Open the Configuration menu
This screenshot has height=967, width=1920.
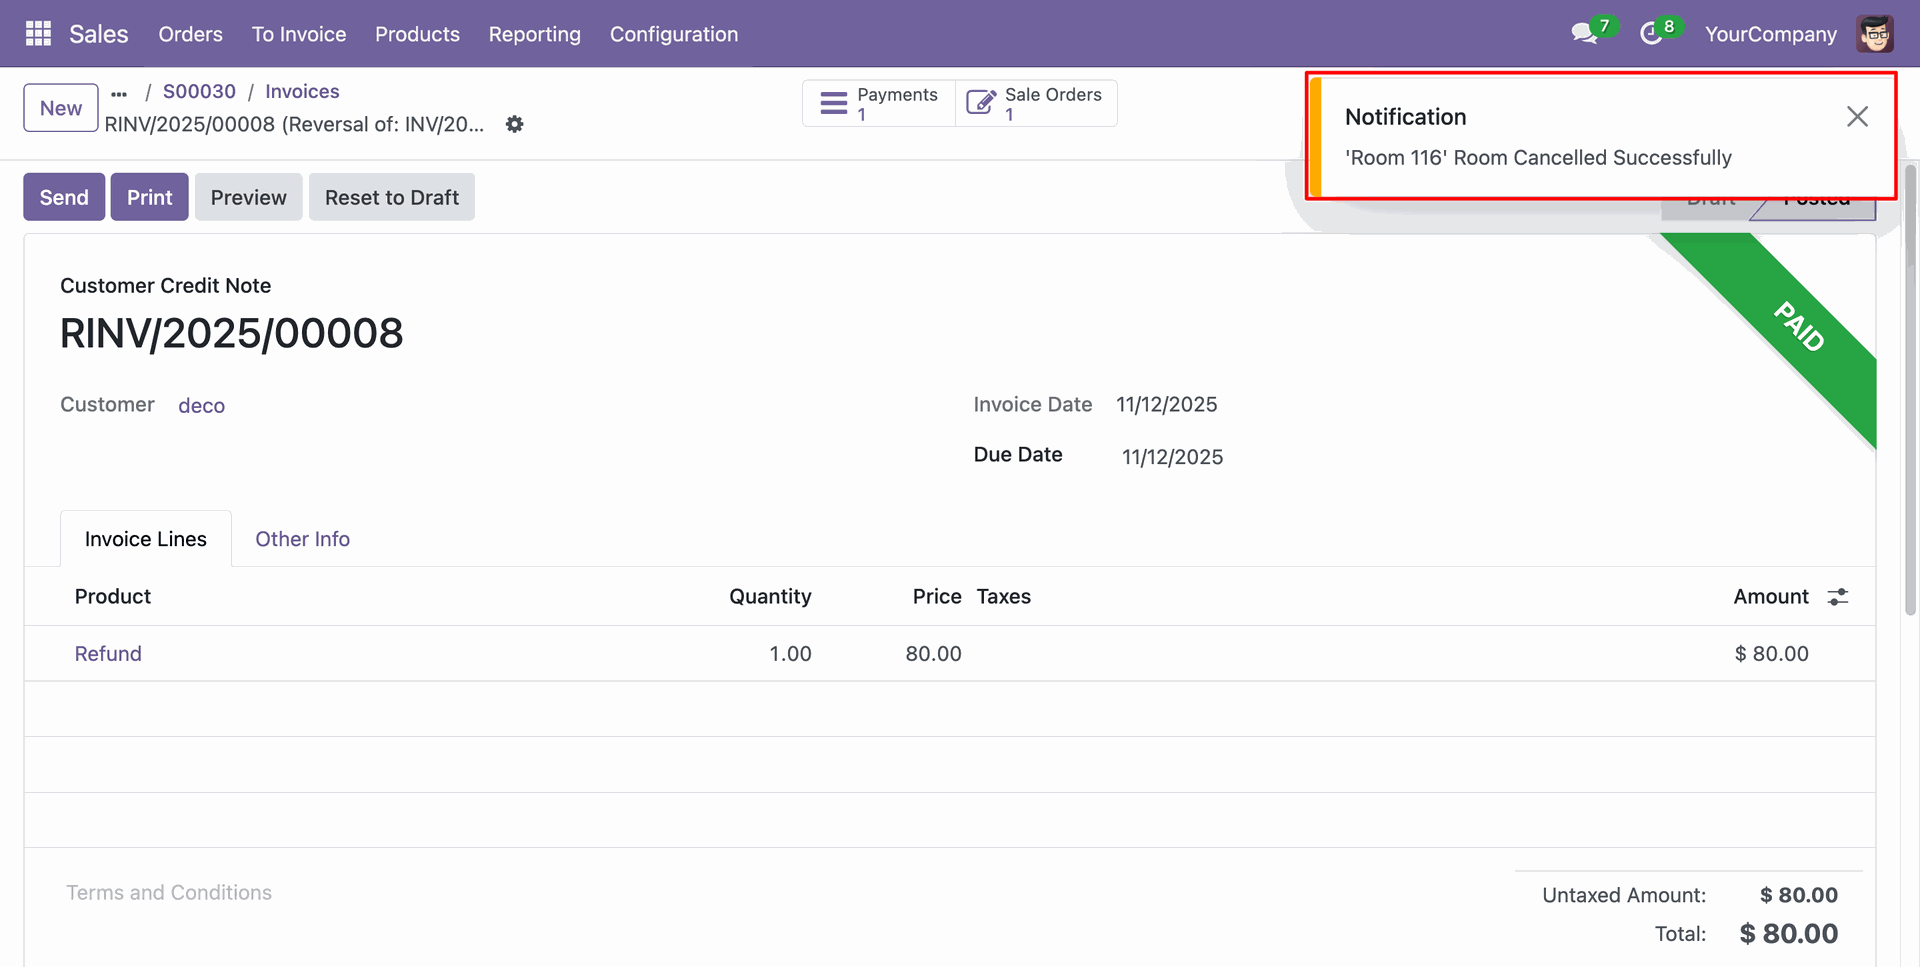click(673, 34)
